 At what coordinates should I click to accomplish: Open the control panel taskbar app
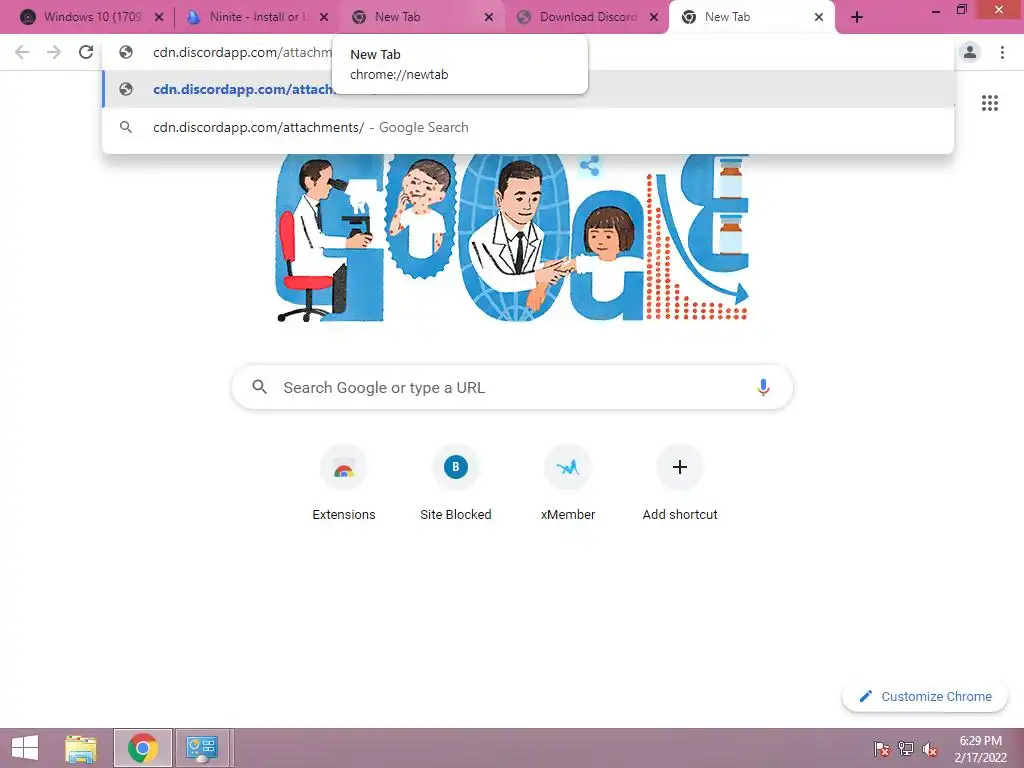tap(202, 748)
